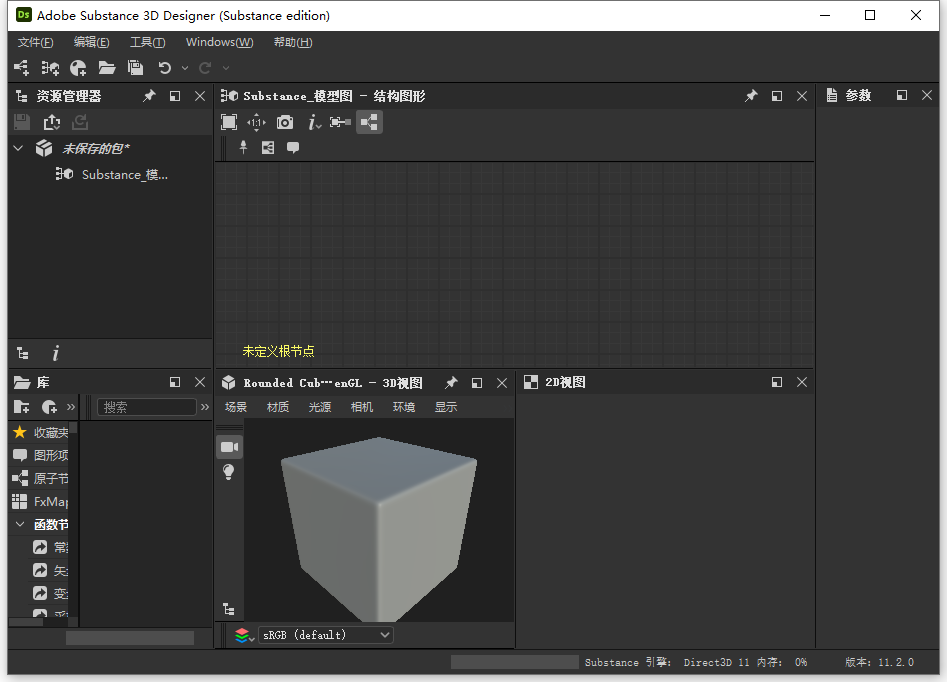Open the 环境 menu in 3D view
This screenshot has height=682, width=947.
(403, 407)
